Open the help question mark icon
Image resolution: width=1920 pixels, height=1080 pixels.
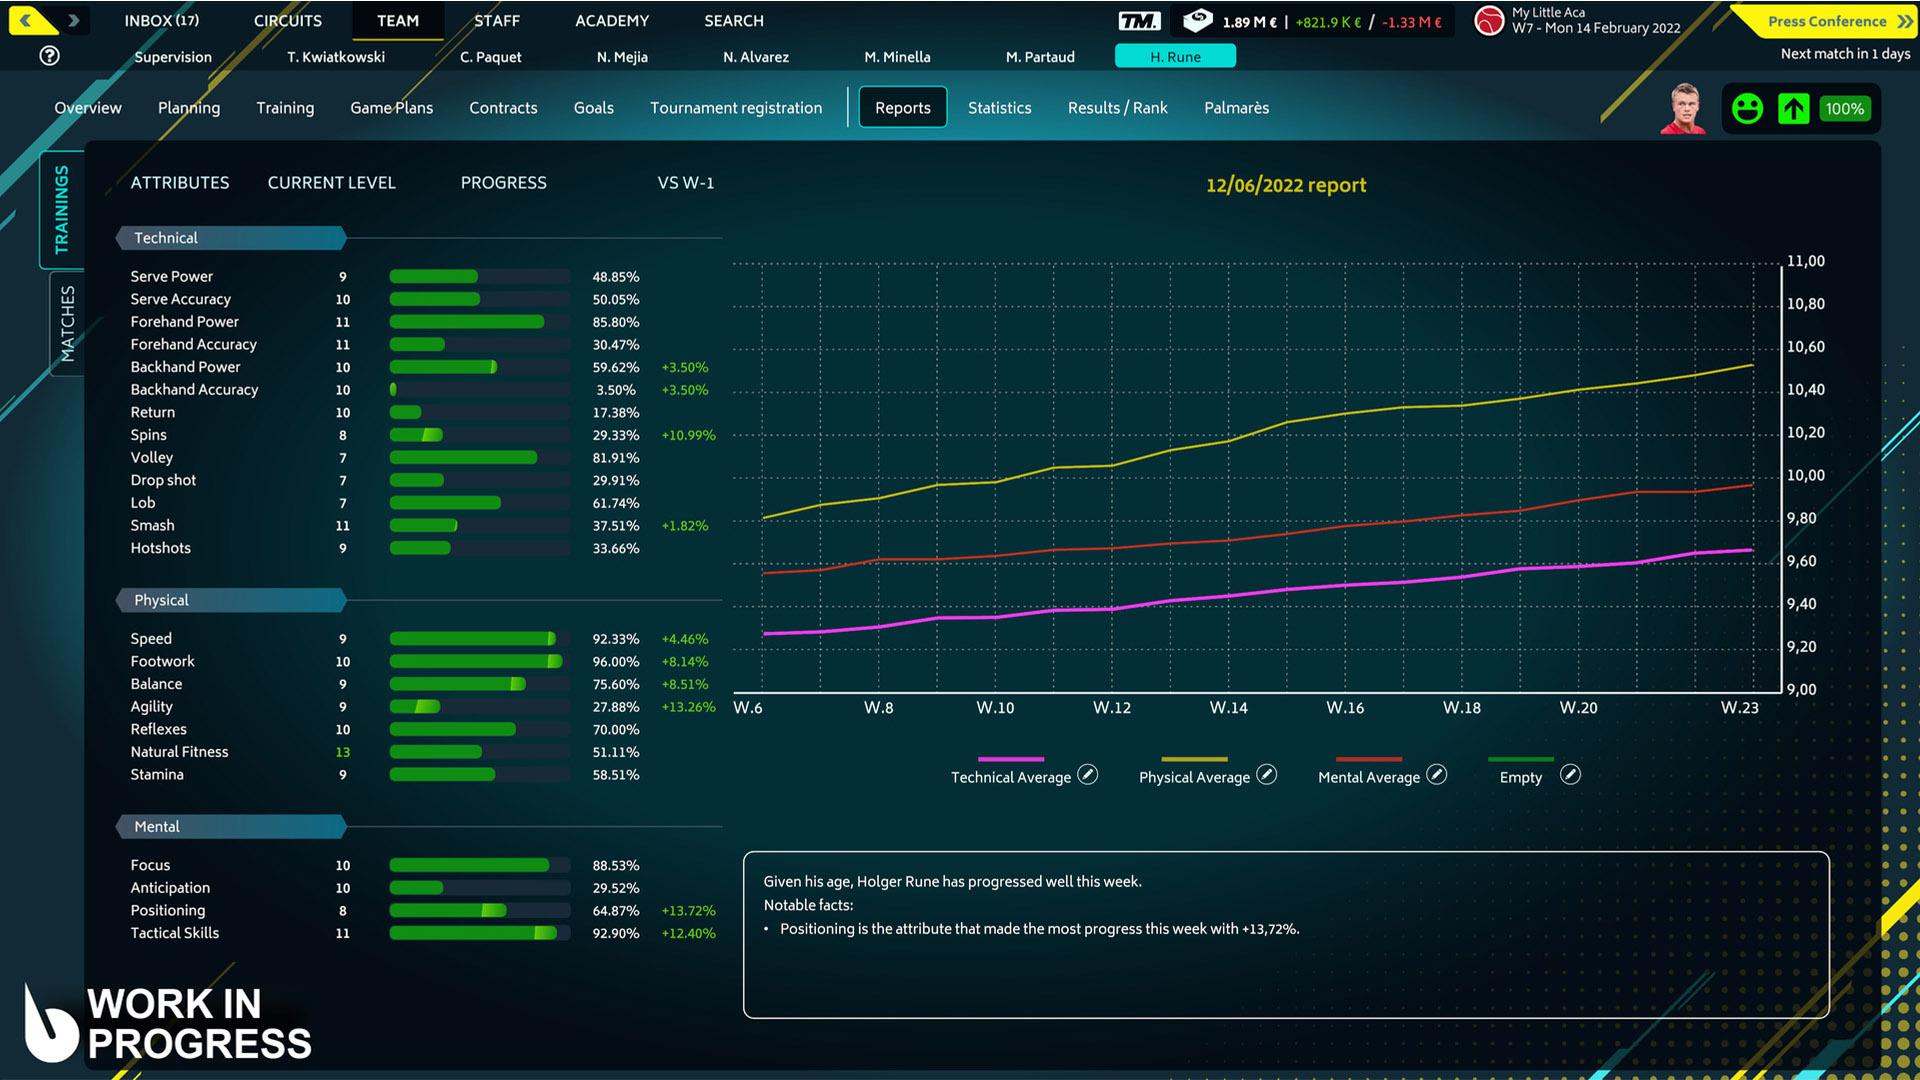pos(49,56)
